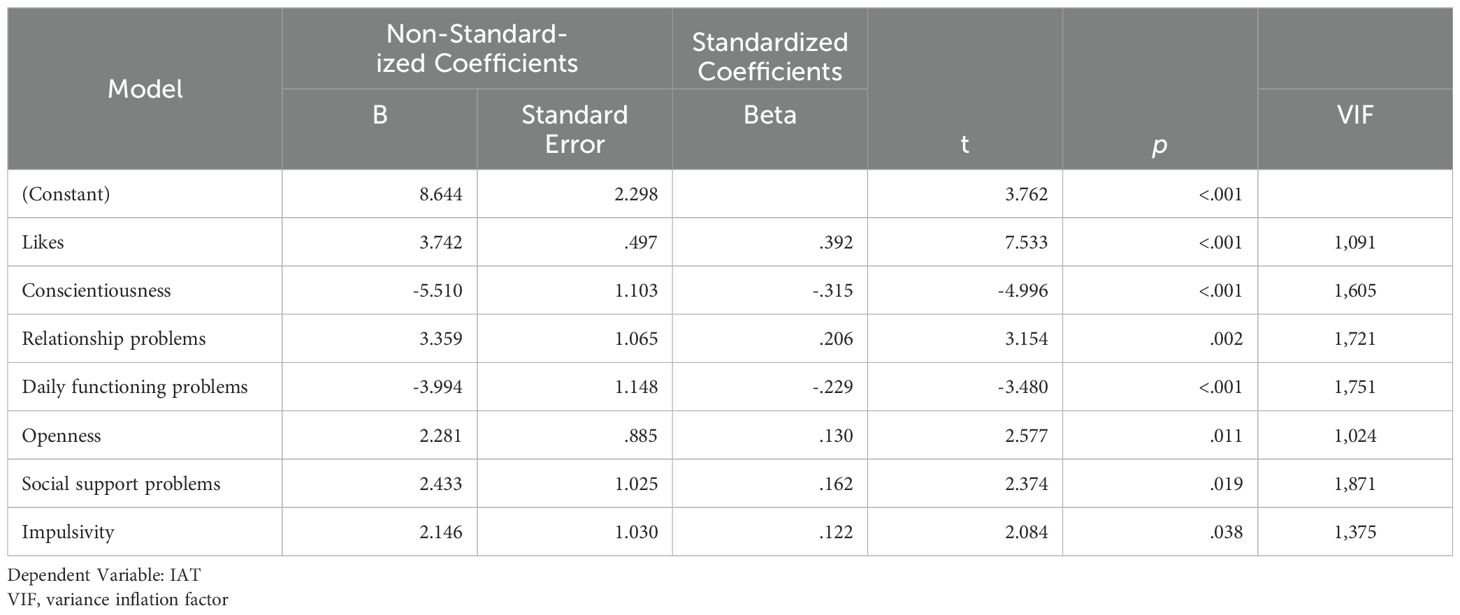
Task: Select the Standard Error column header
Action: 575,129
